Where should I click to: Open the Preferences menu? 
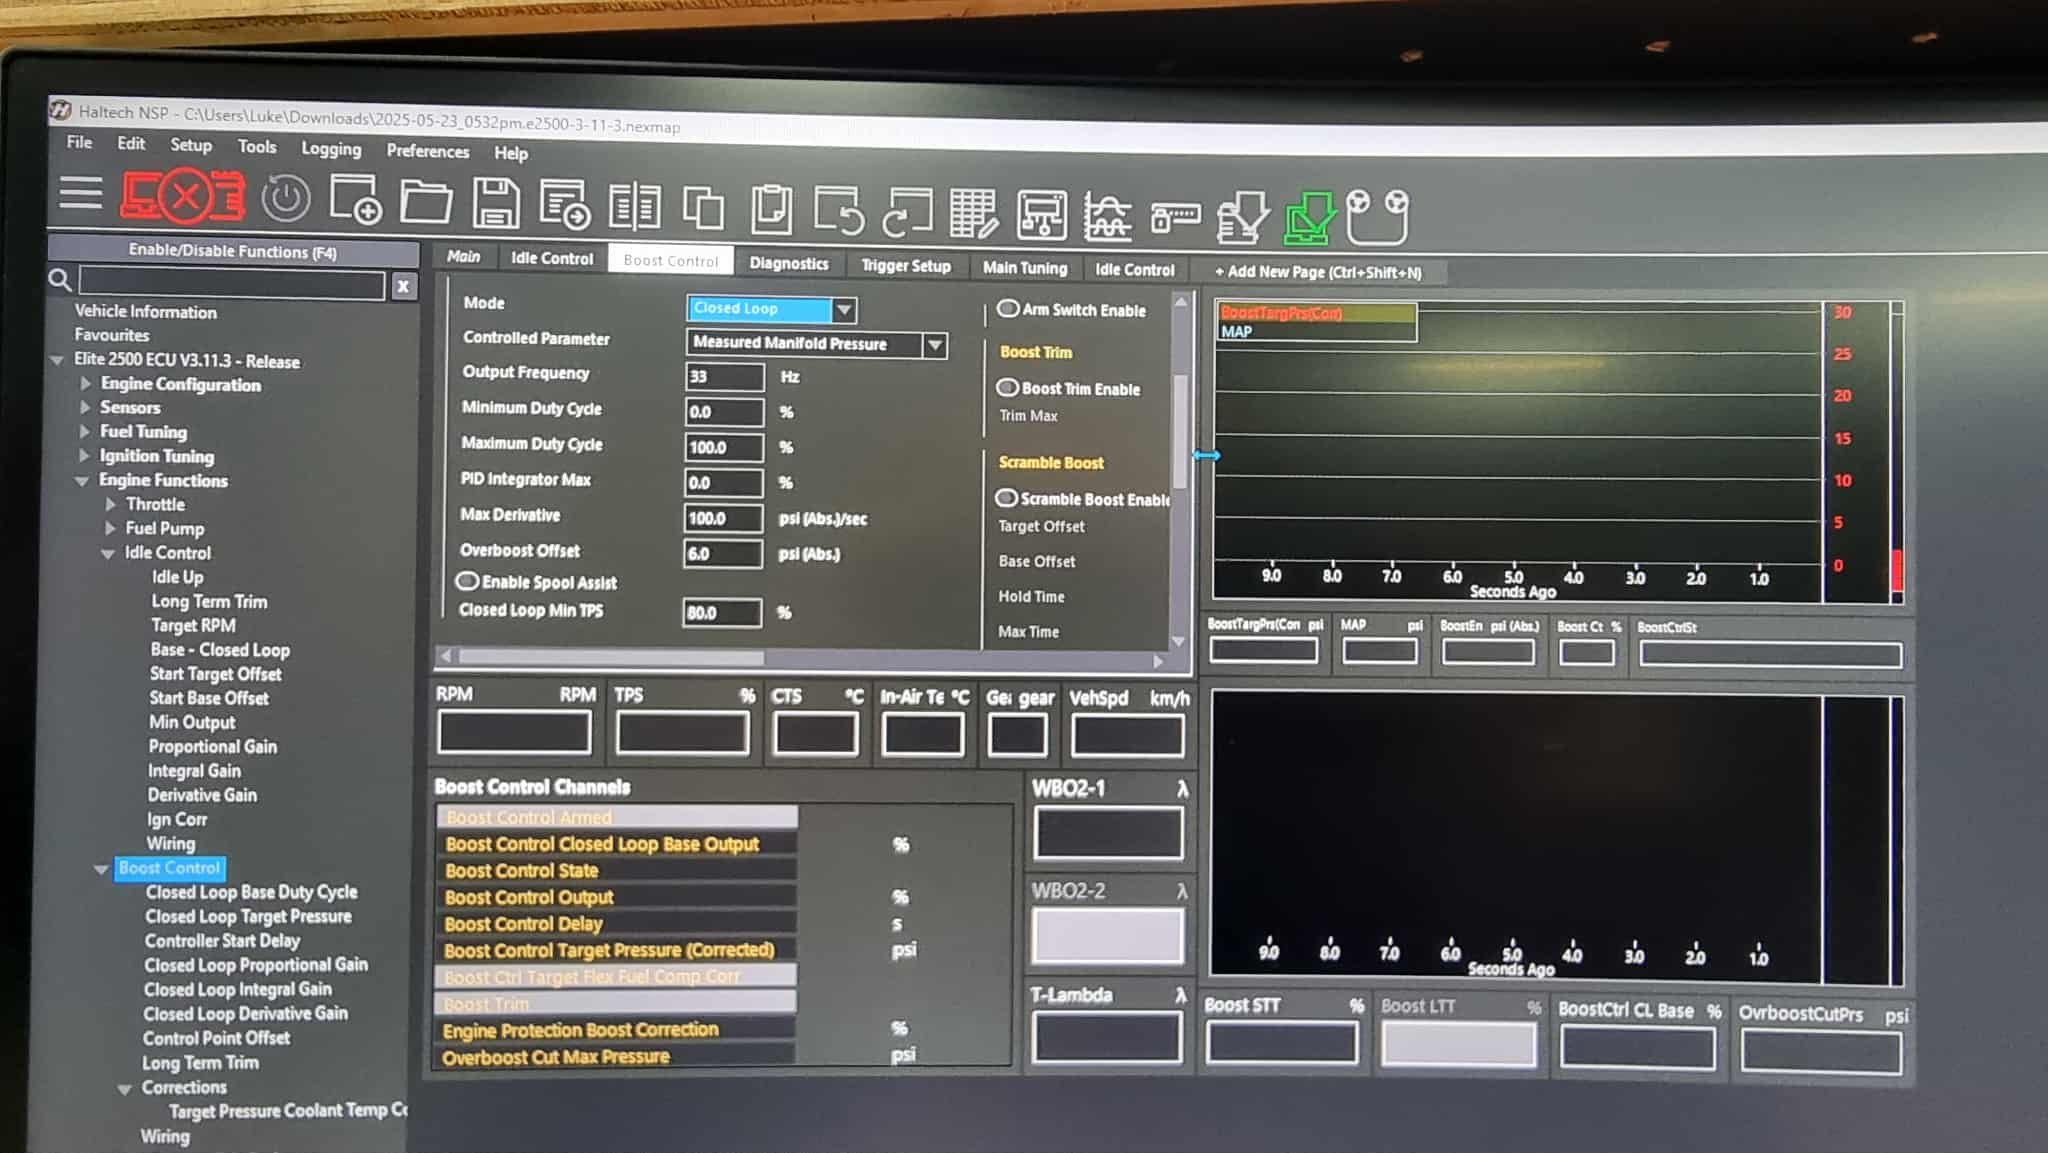point(428,151)
